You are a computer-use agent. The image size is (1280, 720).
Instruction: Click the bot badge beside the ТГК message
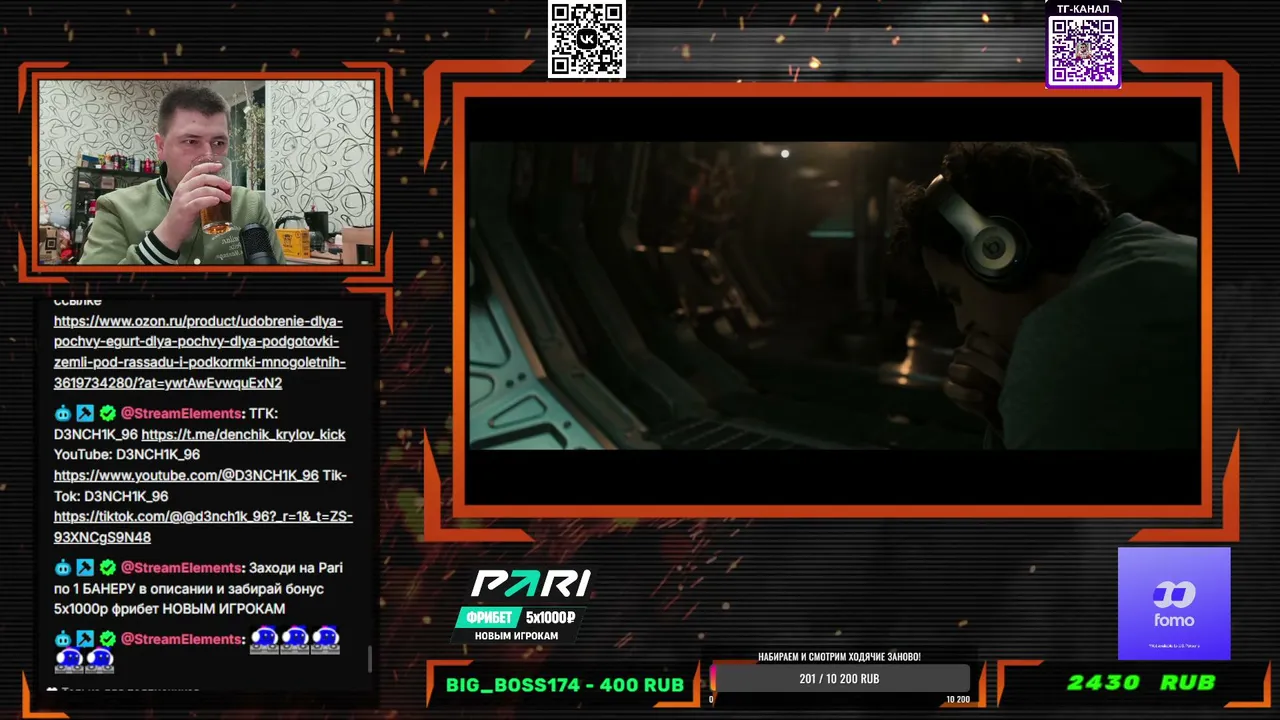[63, 413]
